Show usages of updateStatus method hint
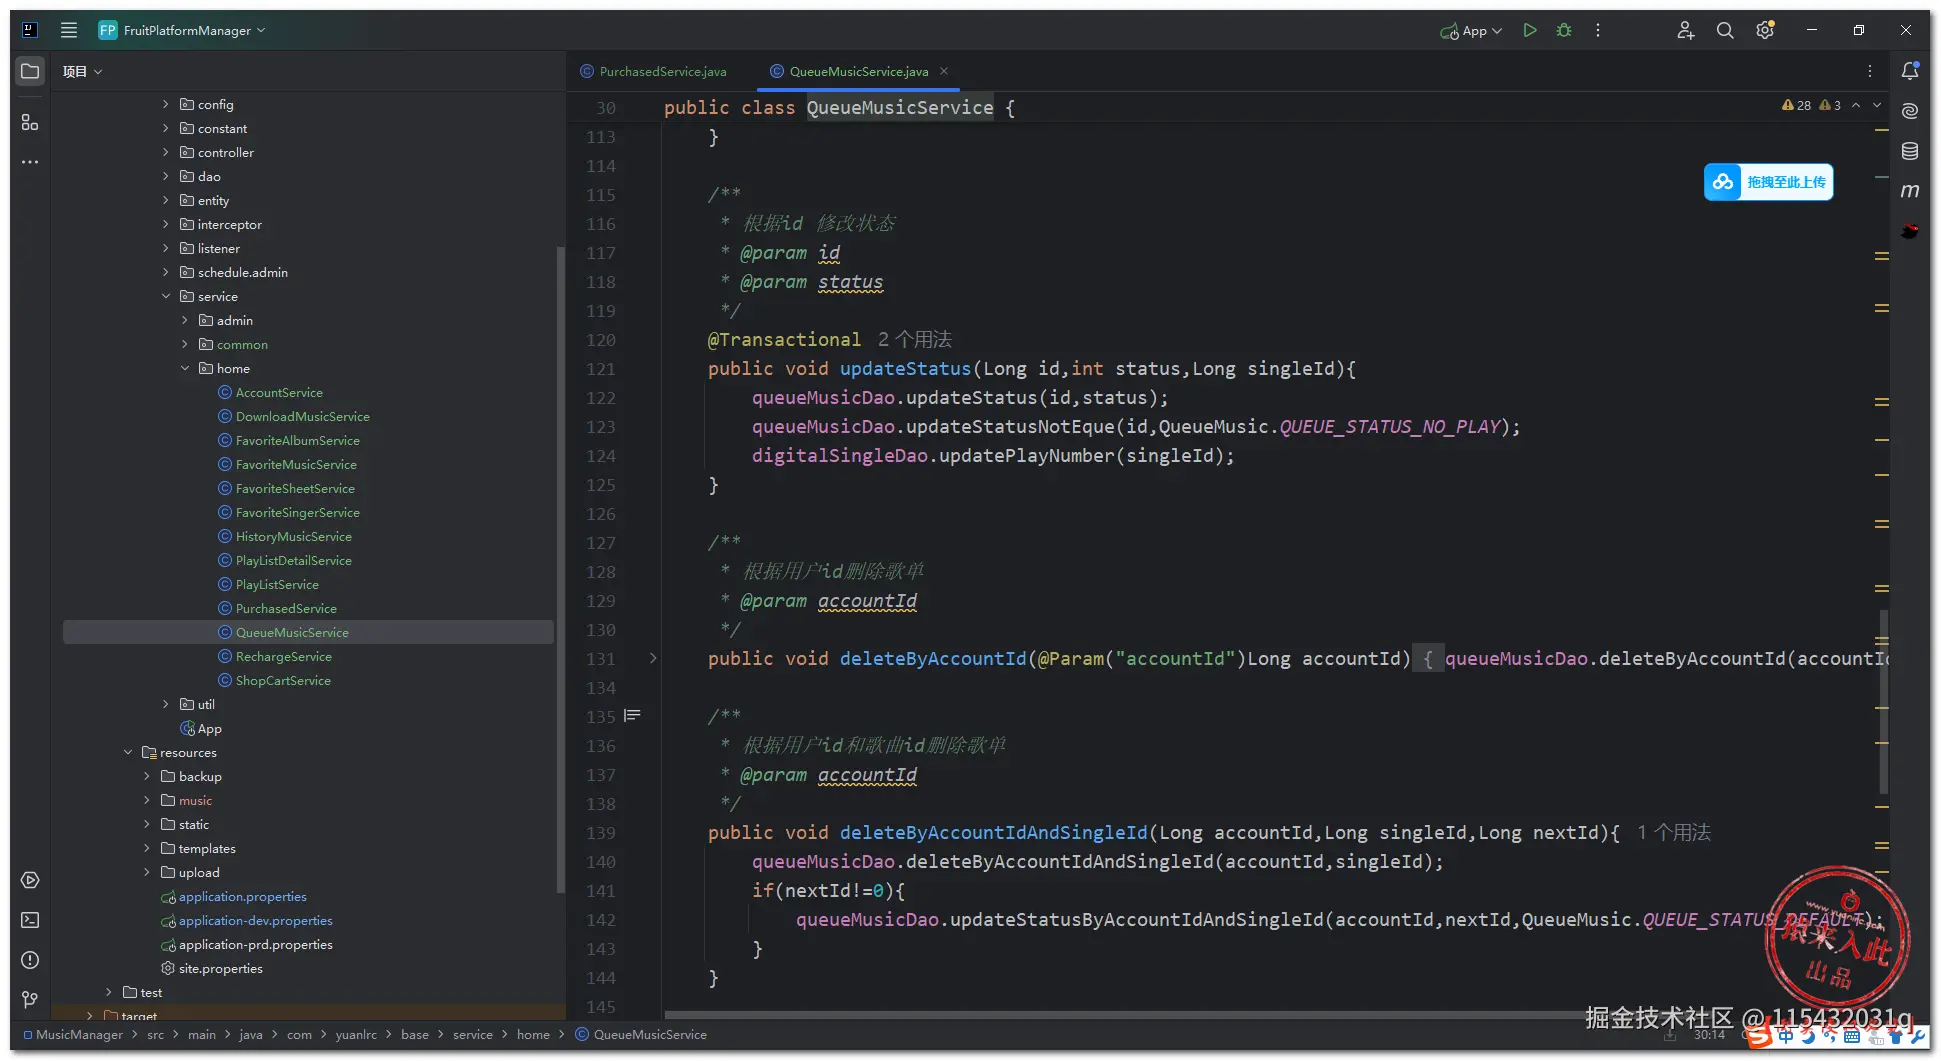The width and height of the screenshot is (1941, 1061). pos(915,339)
